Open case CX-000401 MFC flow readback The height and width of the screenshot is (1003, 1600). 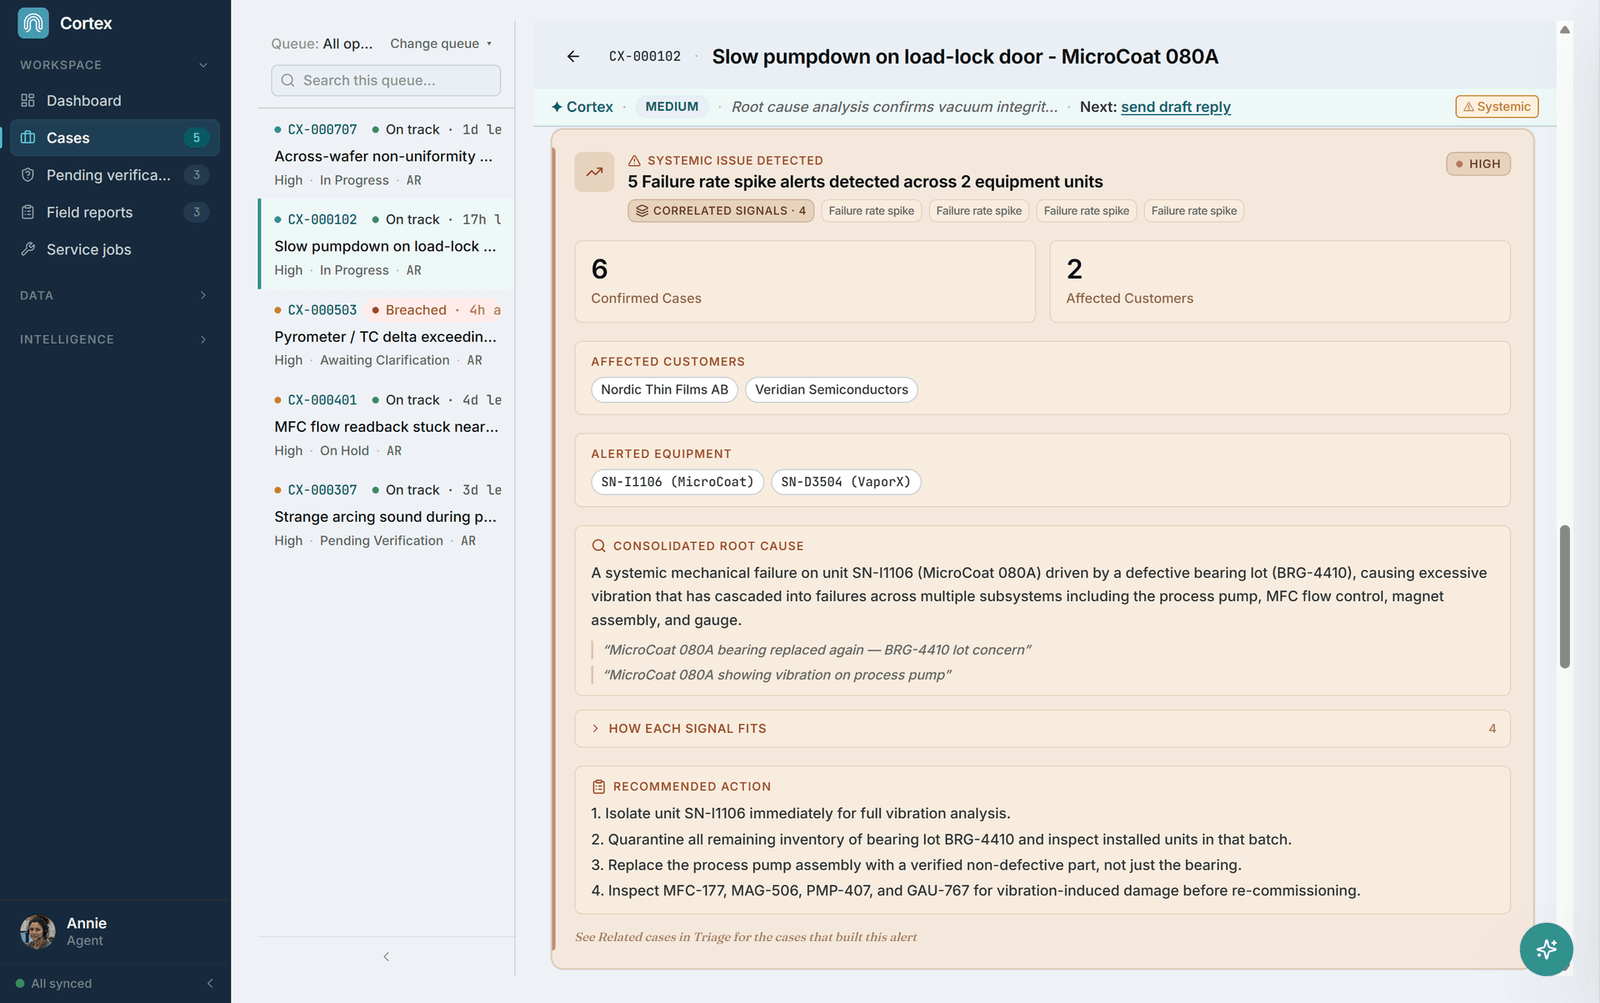386,425
